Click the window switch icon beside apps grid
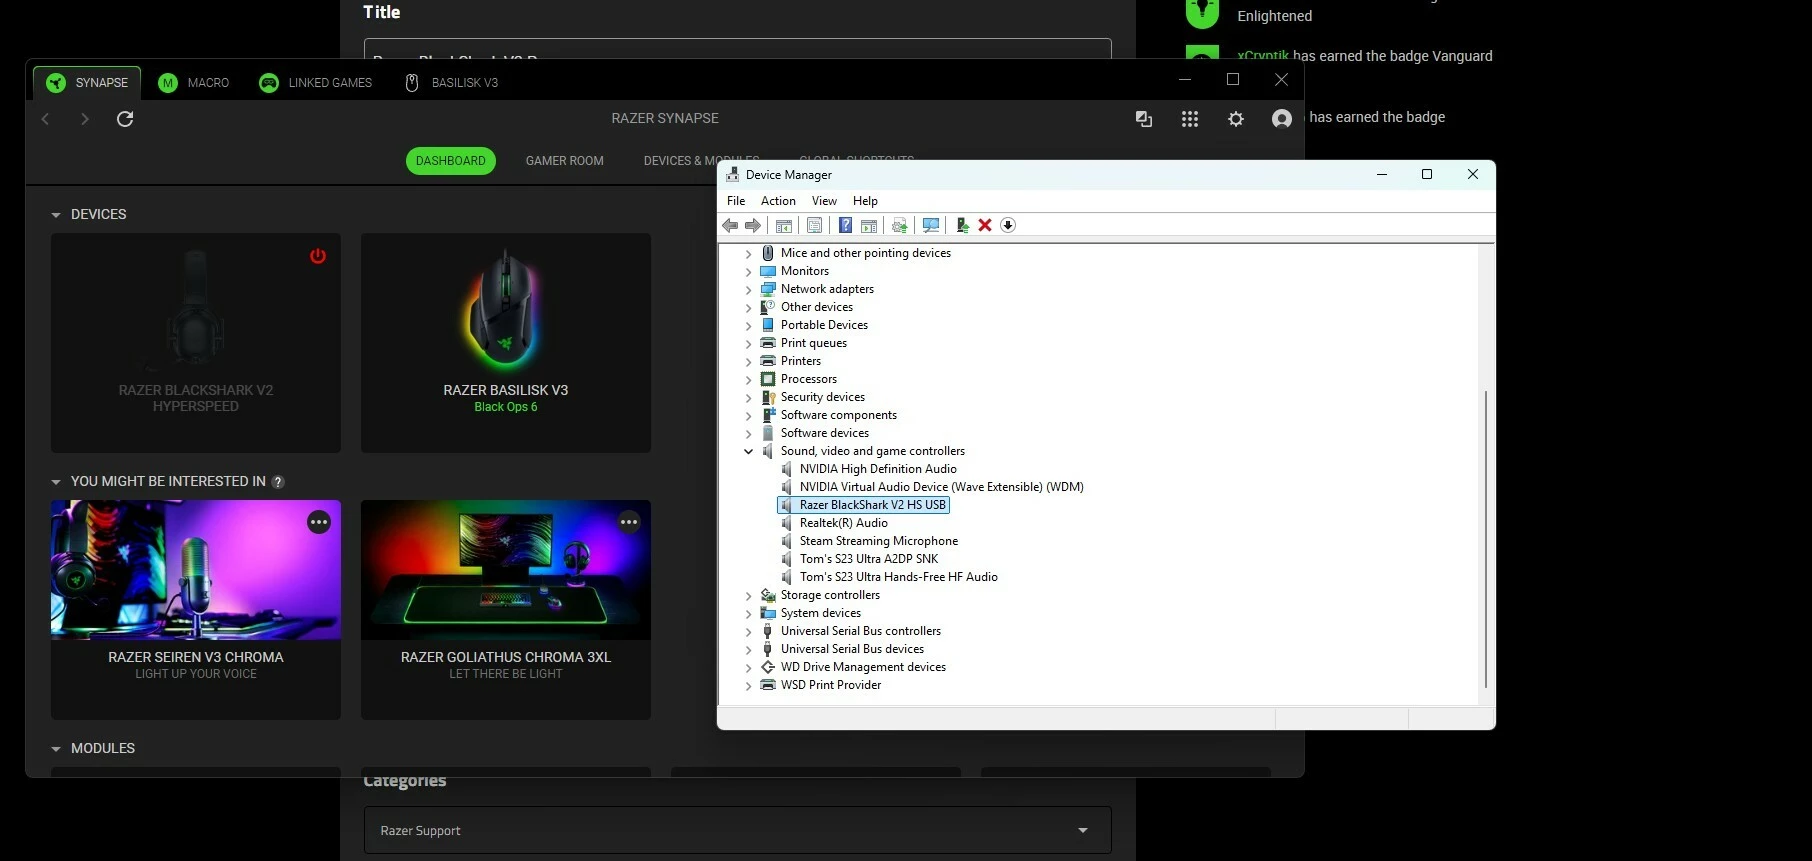 pos(1144,119)
